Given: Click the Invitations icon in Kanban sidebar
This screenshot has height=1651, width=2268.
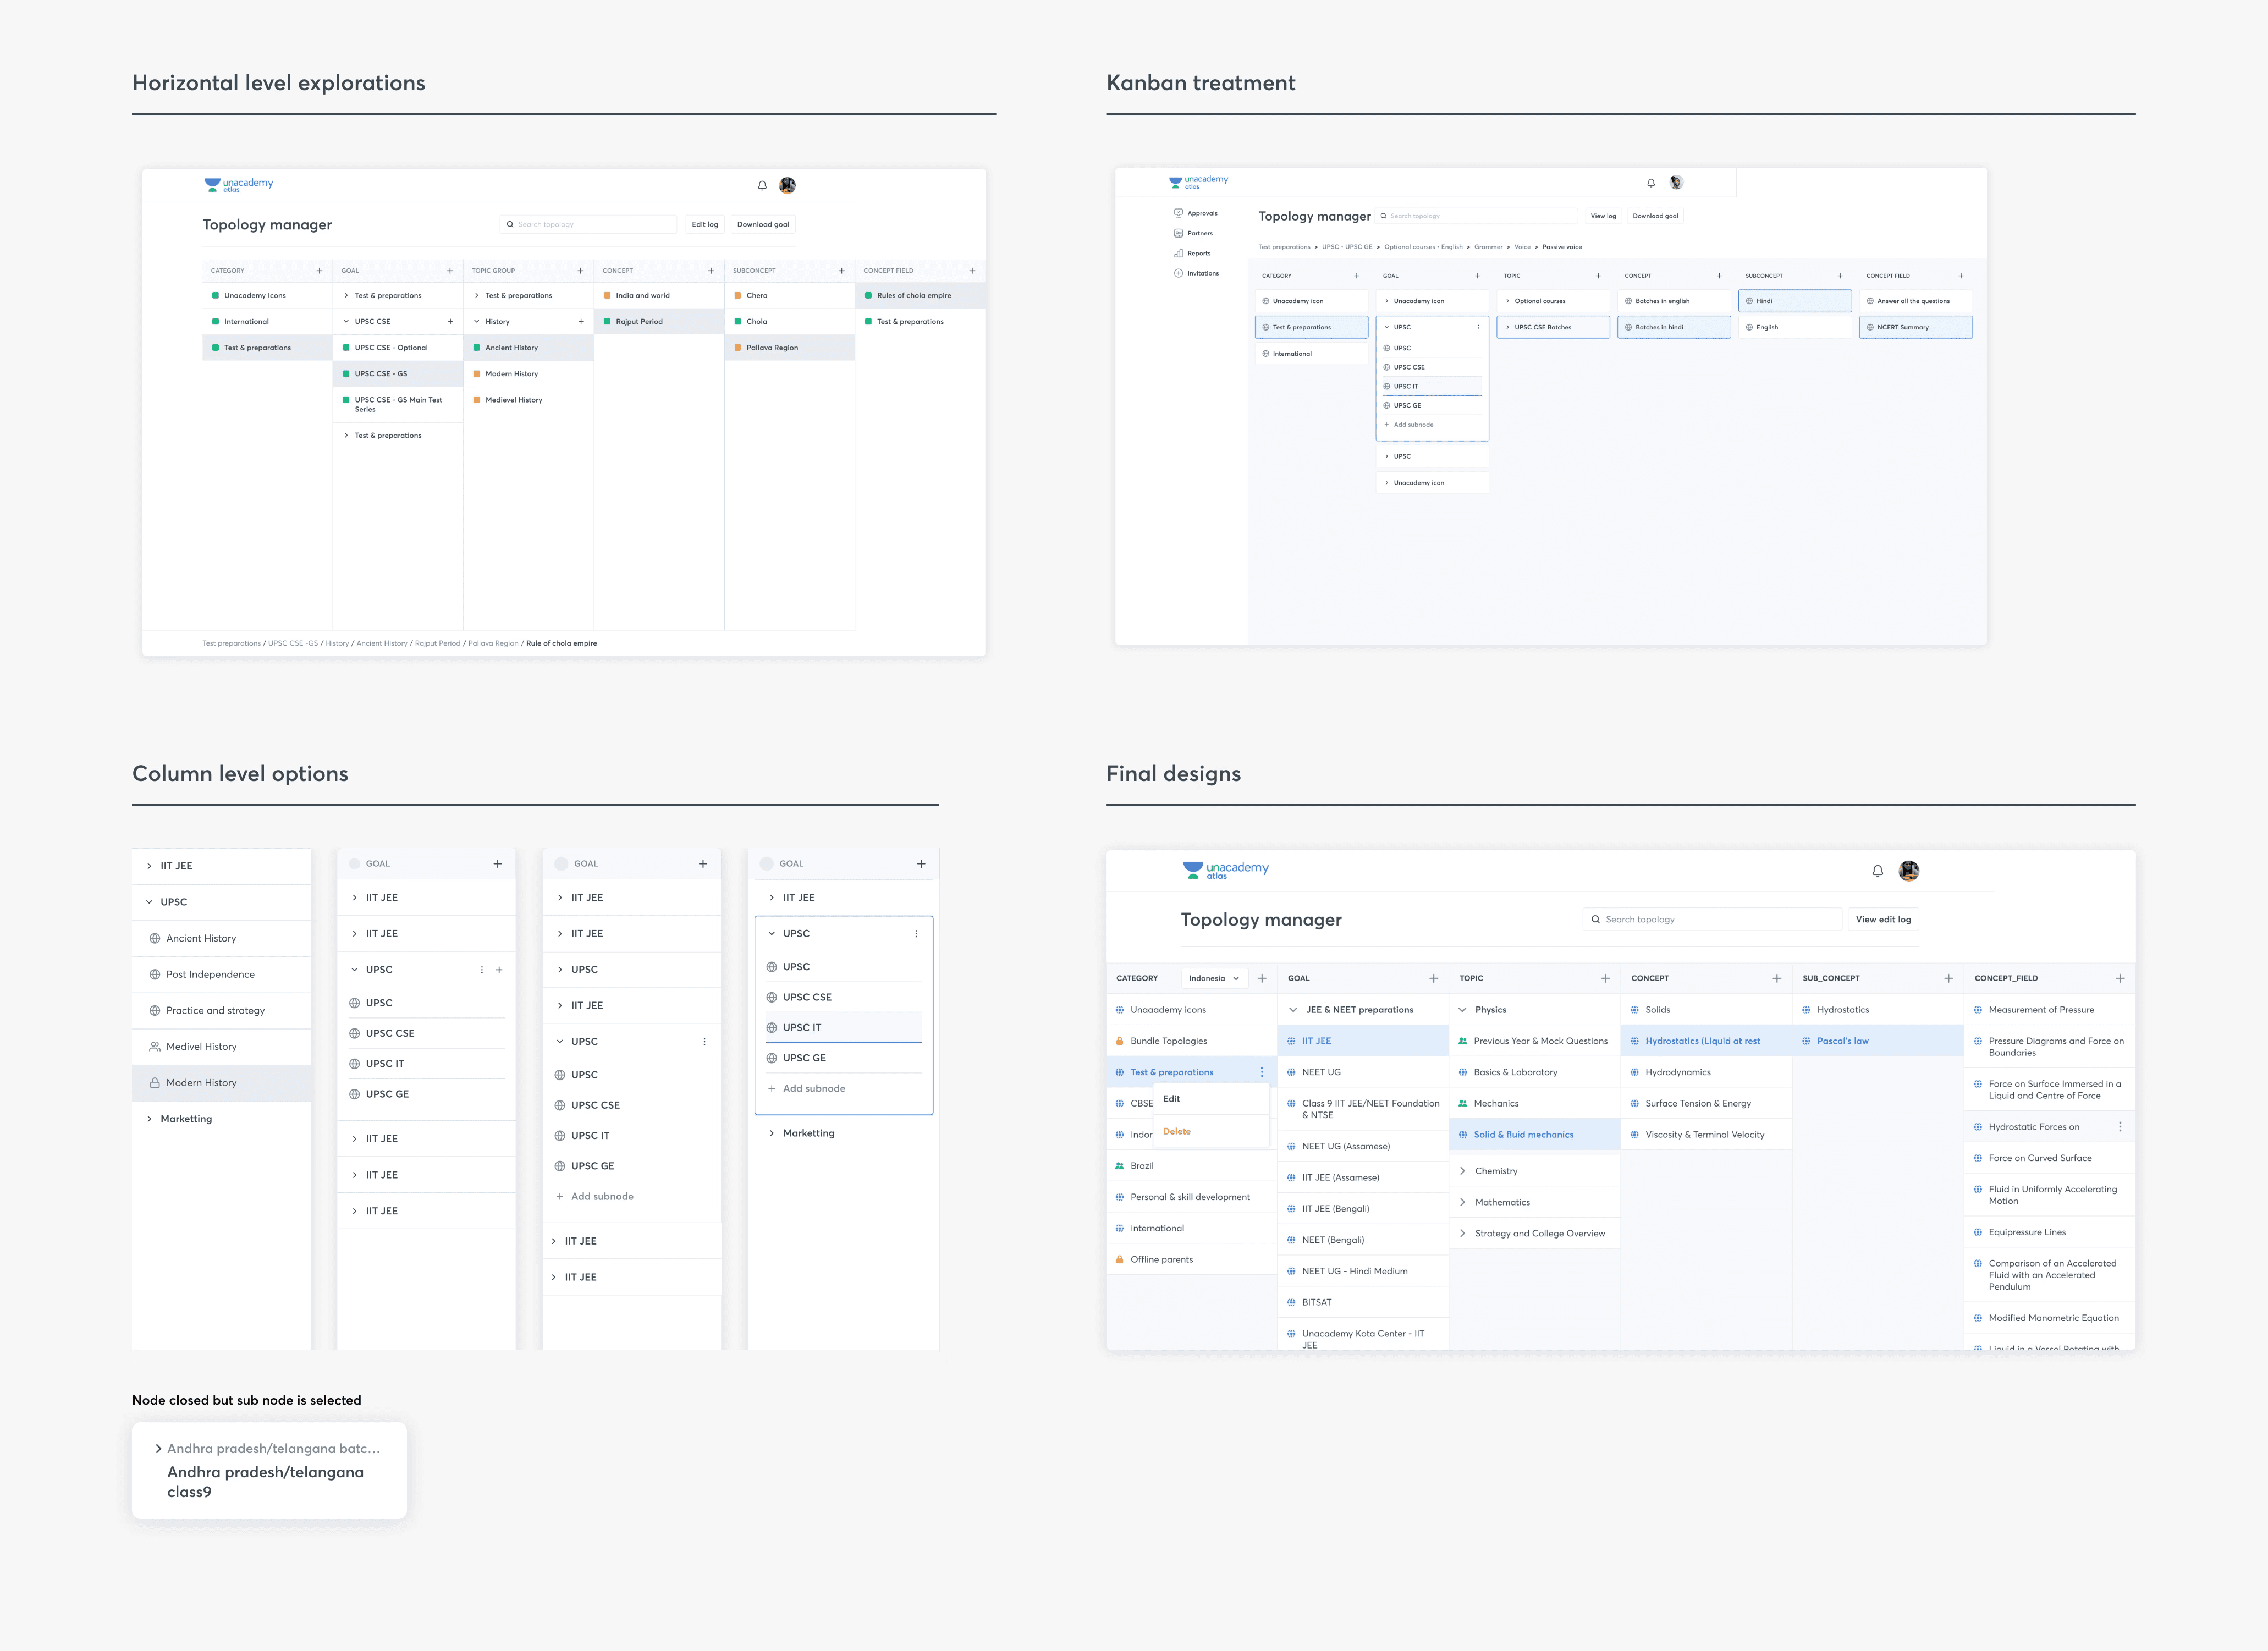Looking at the screenshot, I should point(1179,273).
